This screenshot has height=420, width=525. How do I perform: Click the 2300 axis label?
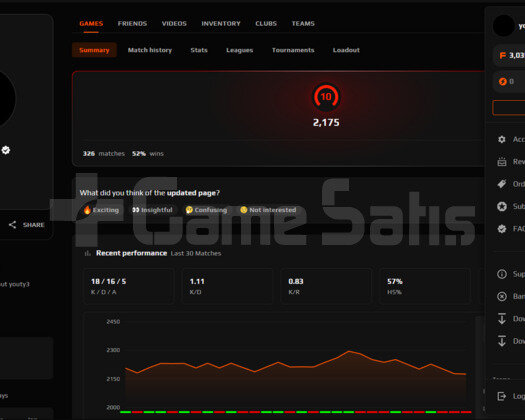(113, 350)
